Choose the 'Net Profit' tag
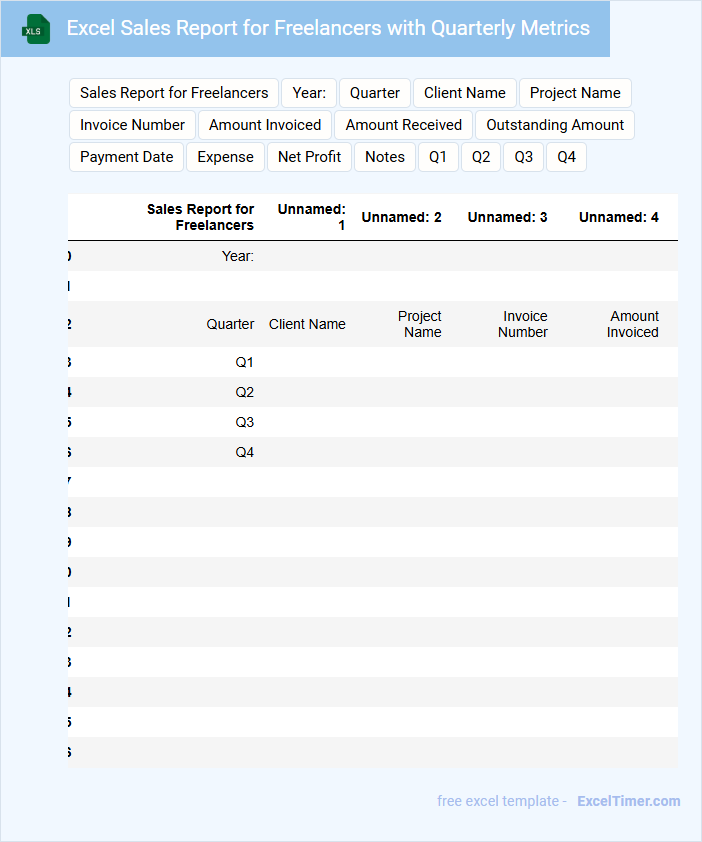 (x=309, y=157)
